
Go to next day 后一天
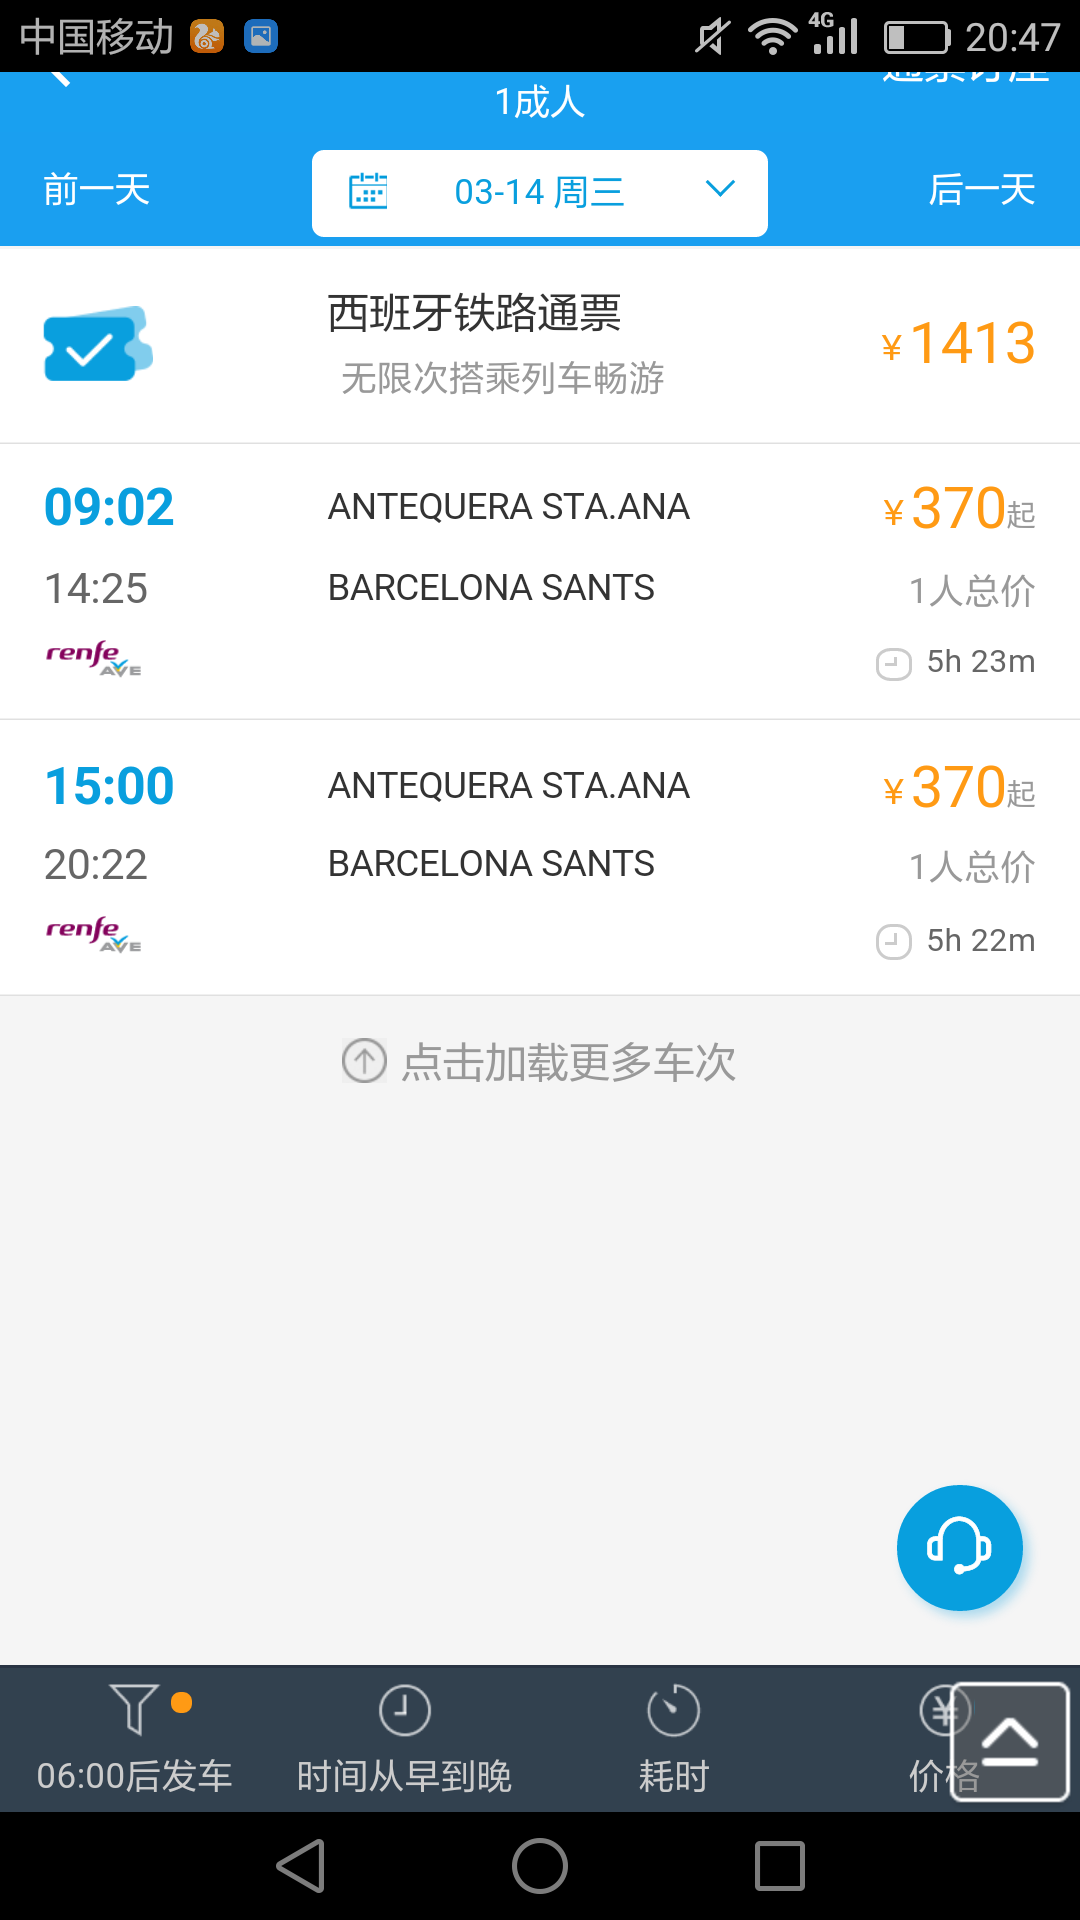[x=981, y=190]
